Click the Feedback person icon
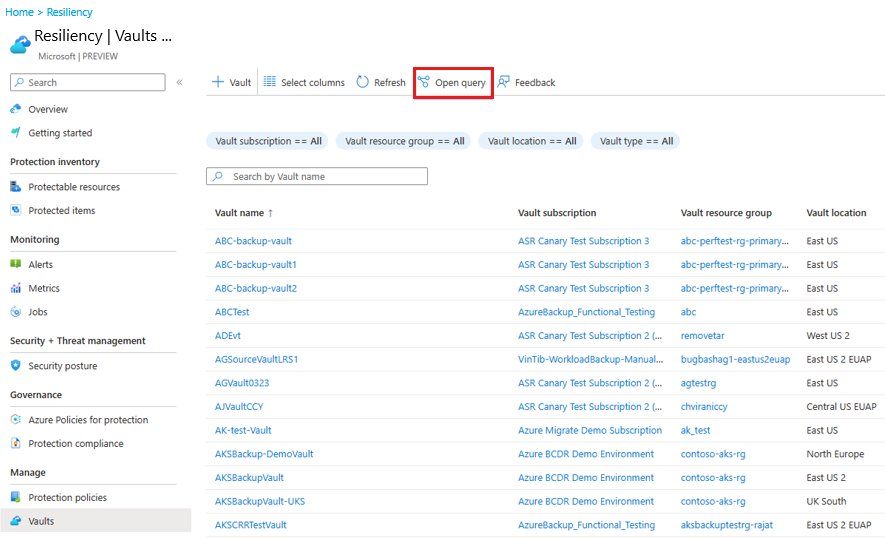The height and width of the screenshot is (538, 885). point(503,82)
